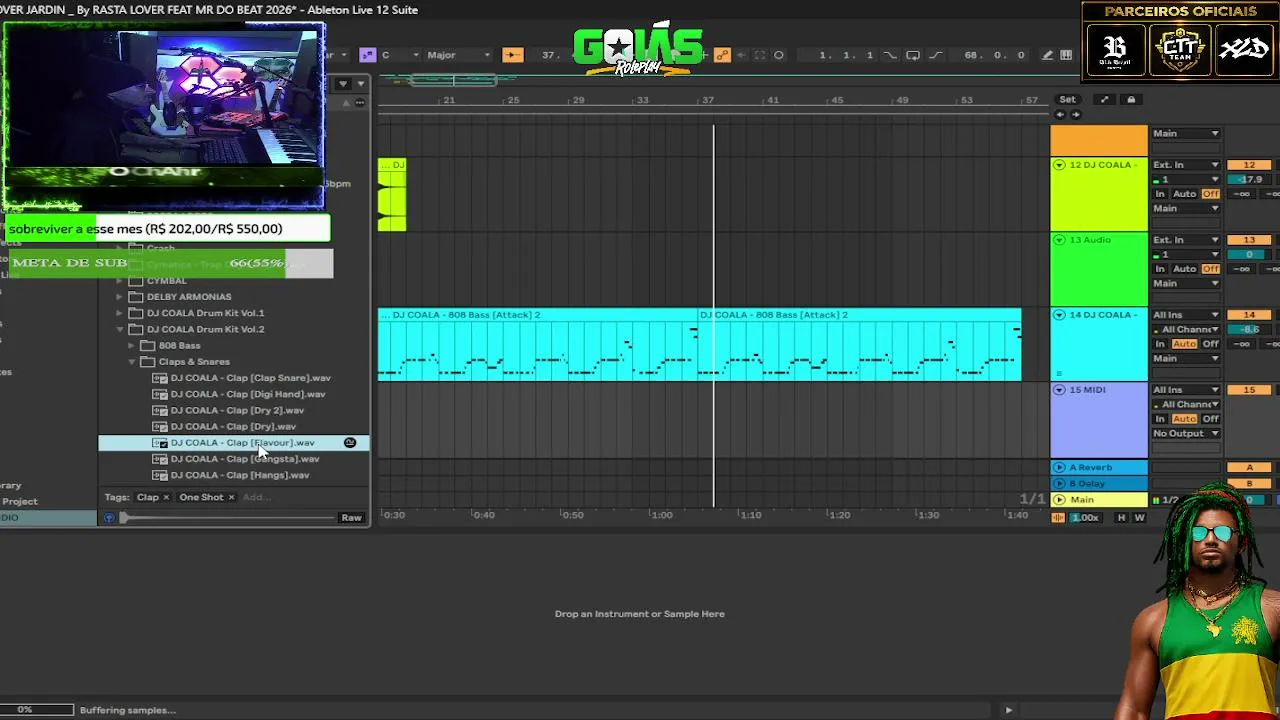Remove the Clap tag
This screenshot has height=720, width=1280.
[166, 497]
